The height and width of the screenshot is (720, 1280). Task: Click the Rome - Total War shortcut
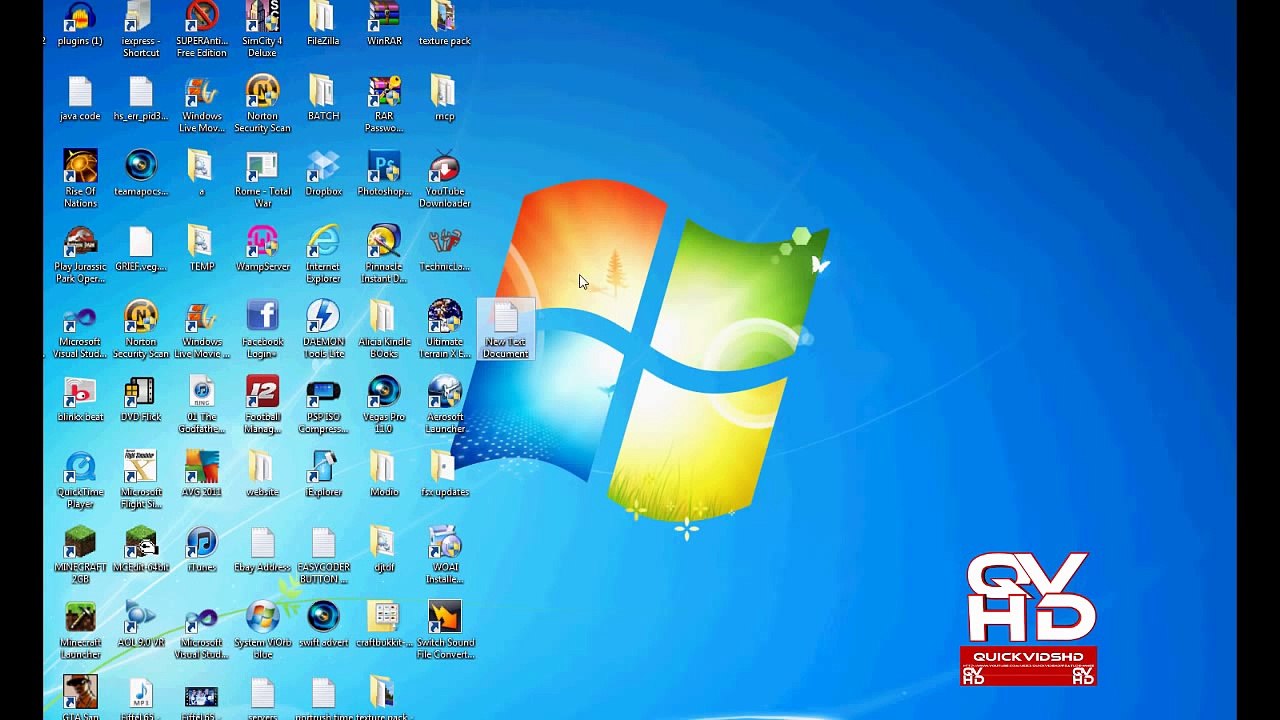[262, 179]
